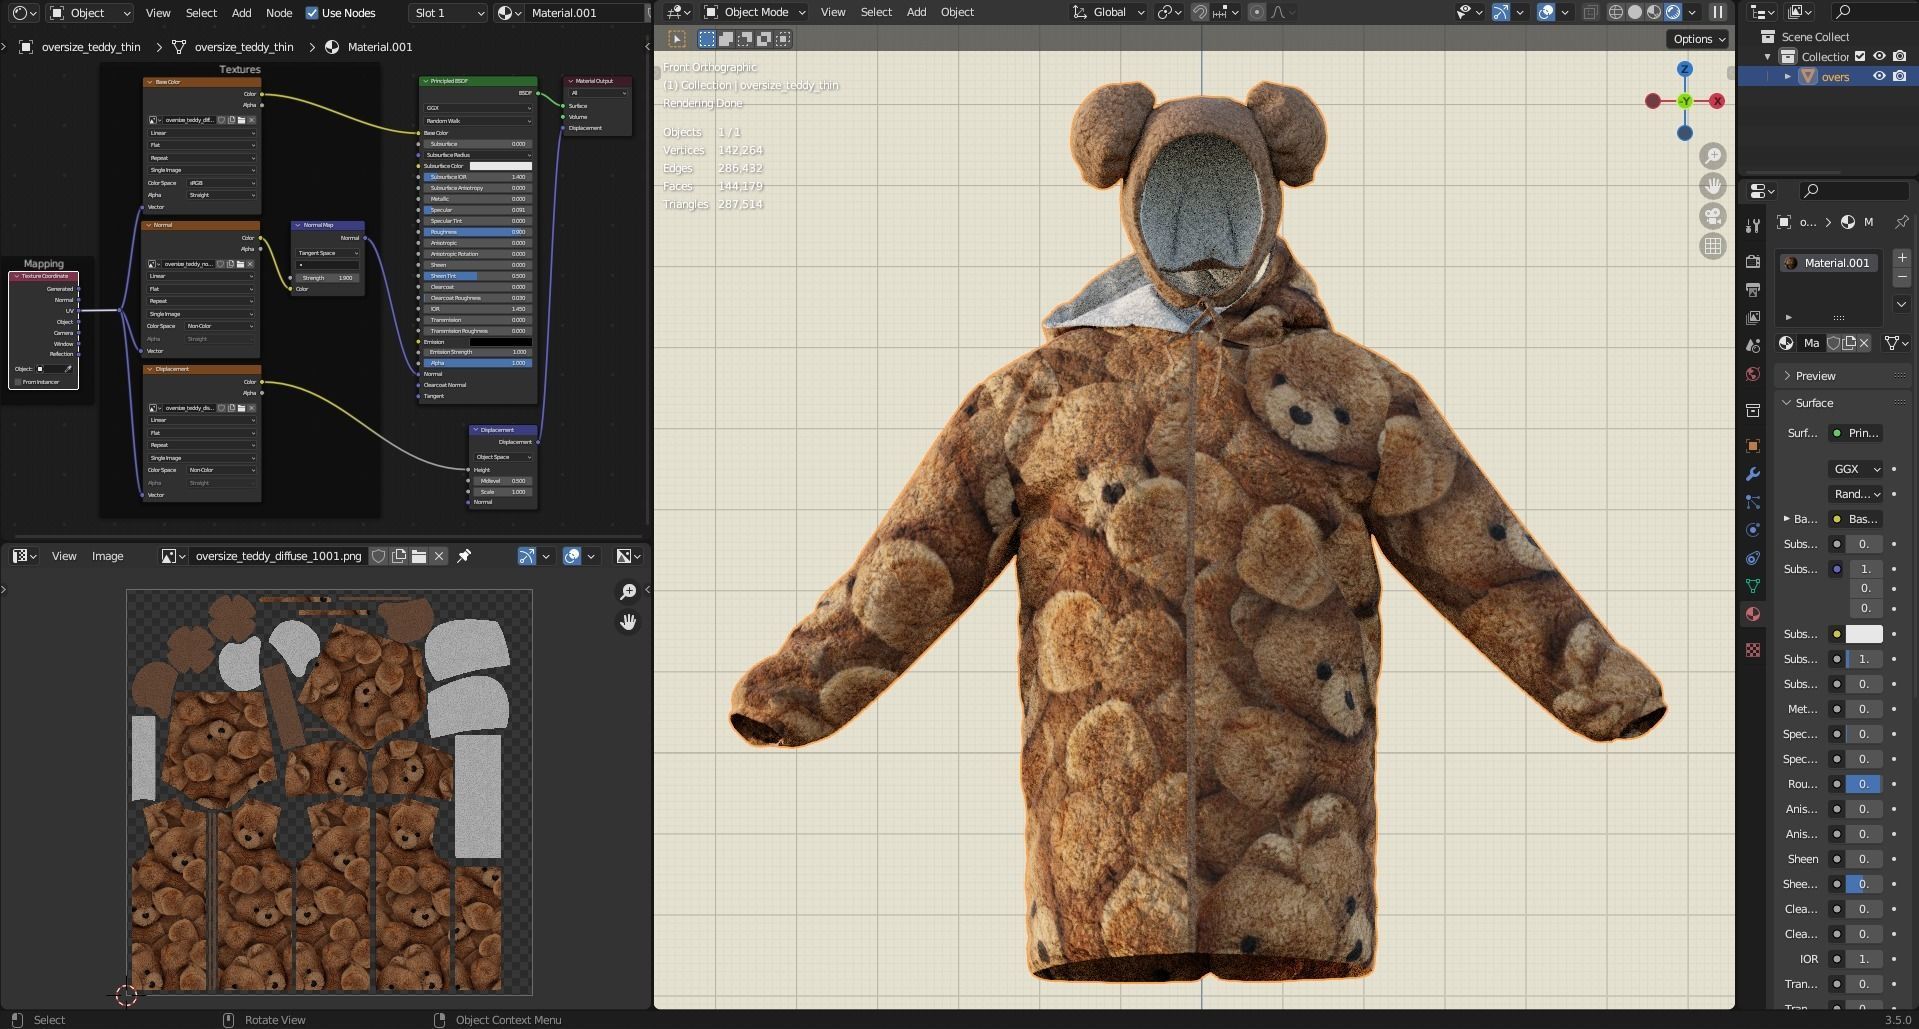Toggle Use Nodes checkbox
Screen dimensions: 1919x1029
click(312, 13)
